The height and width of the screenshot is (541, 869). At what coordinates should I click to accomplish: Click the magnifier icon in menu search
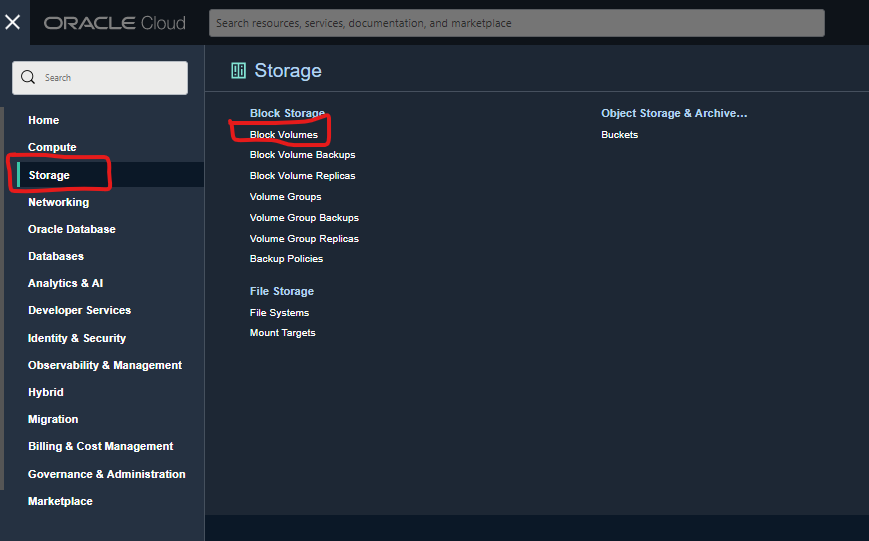point(28,77)
